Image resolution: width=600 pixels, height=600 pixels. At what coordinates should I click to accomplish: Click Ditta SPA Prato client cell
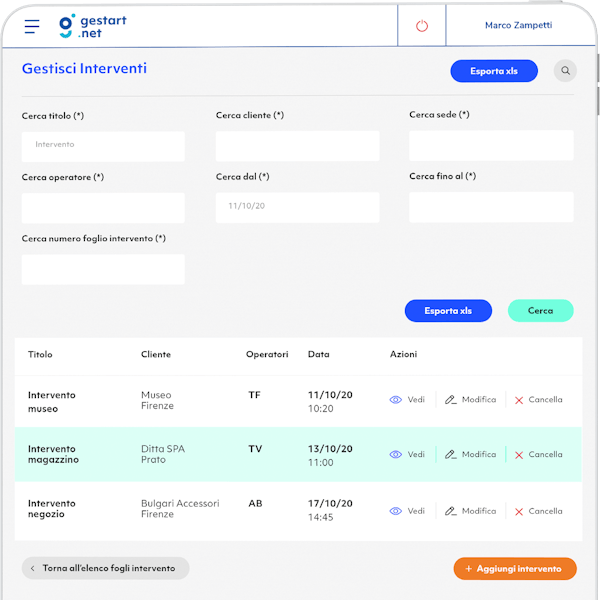[x=163, y=454]
